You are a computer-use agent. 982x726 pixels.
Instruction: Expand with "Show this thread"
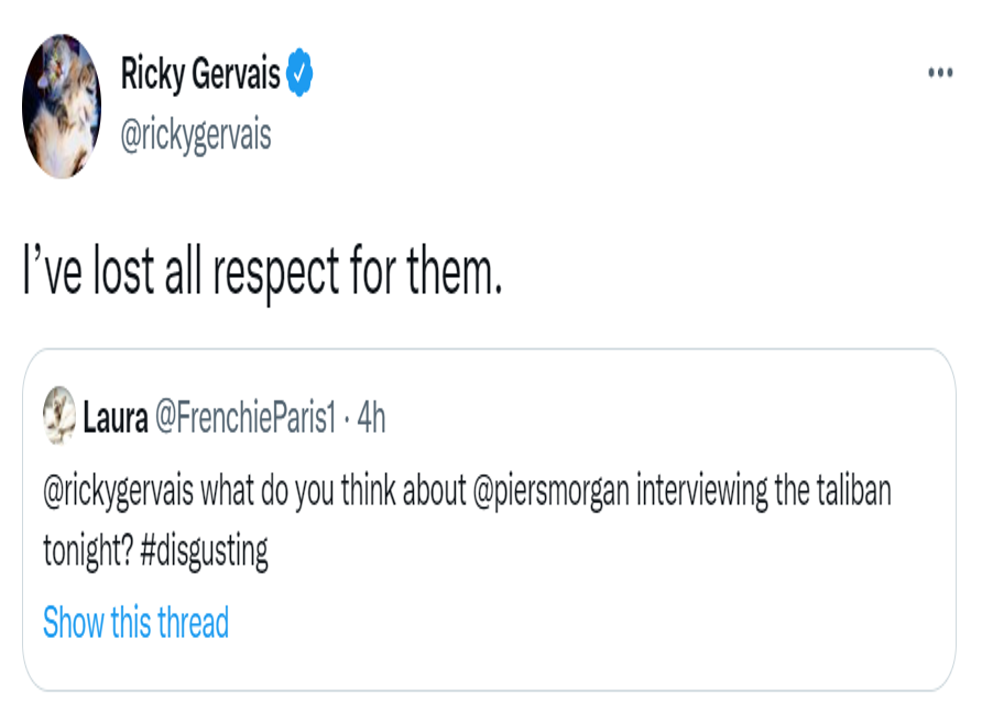pos(136,622)
